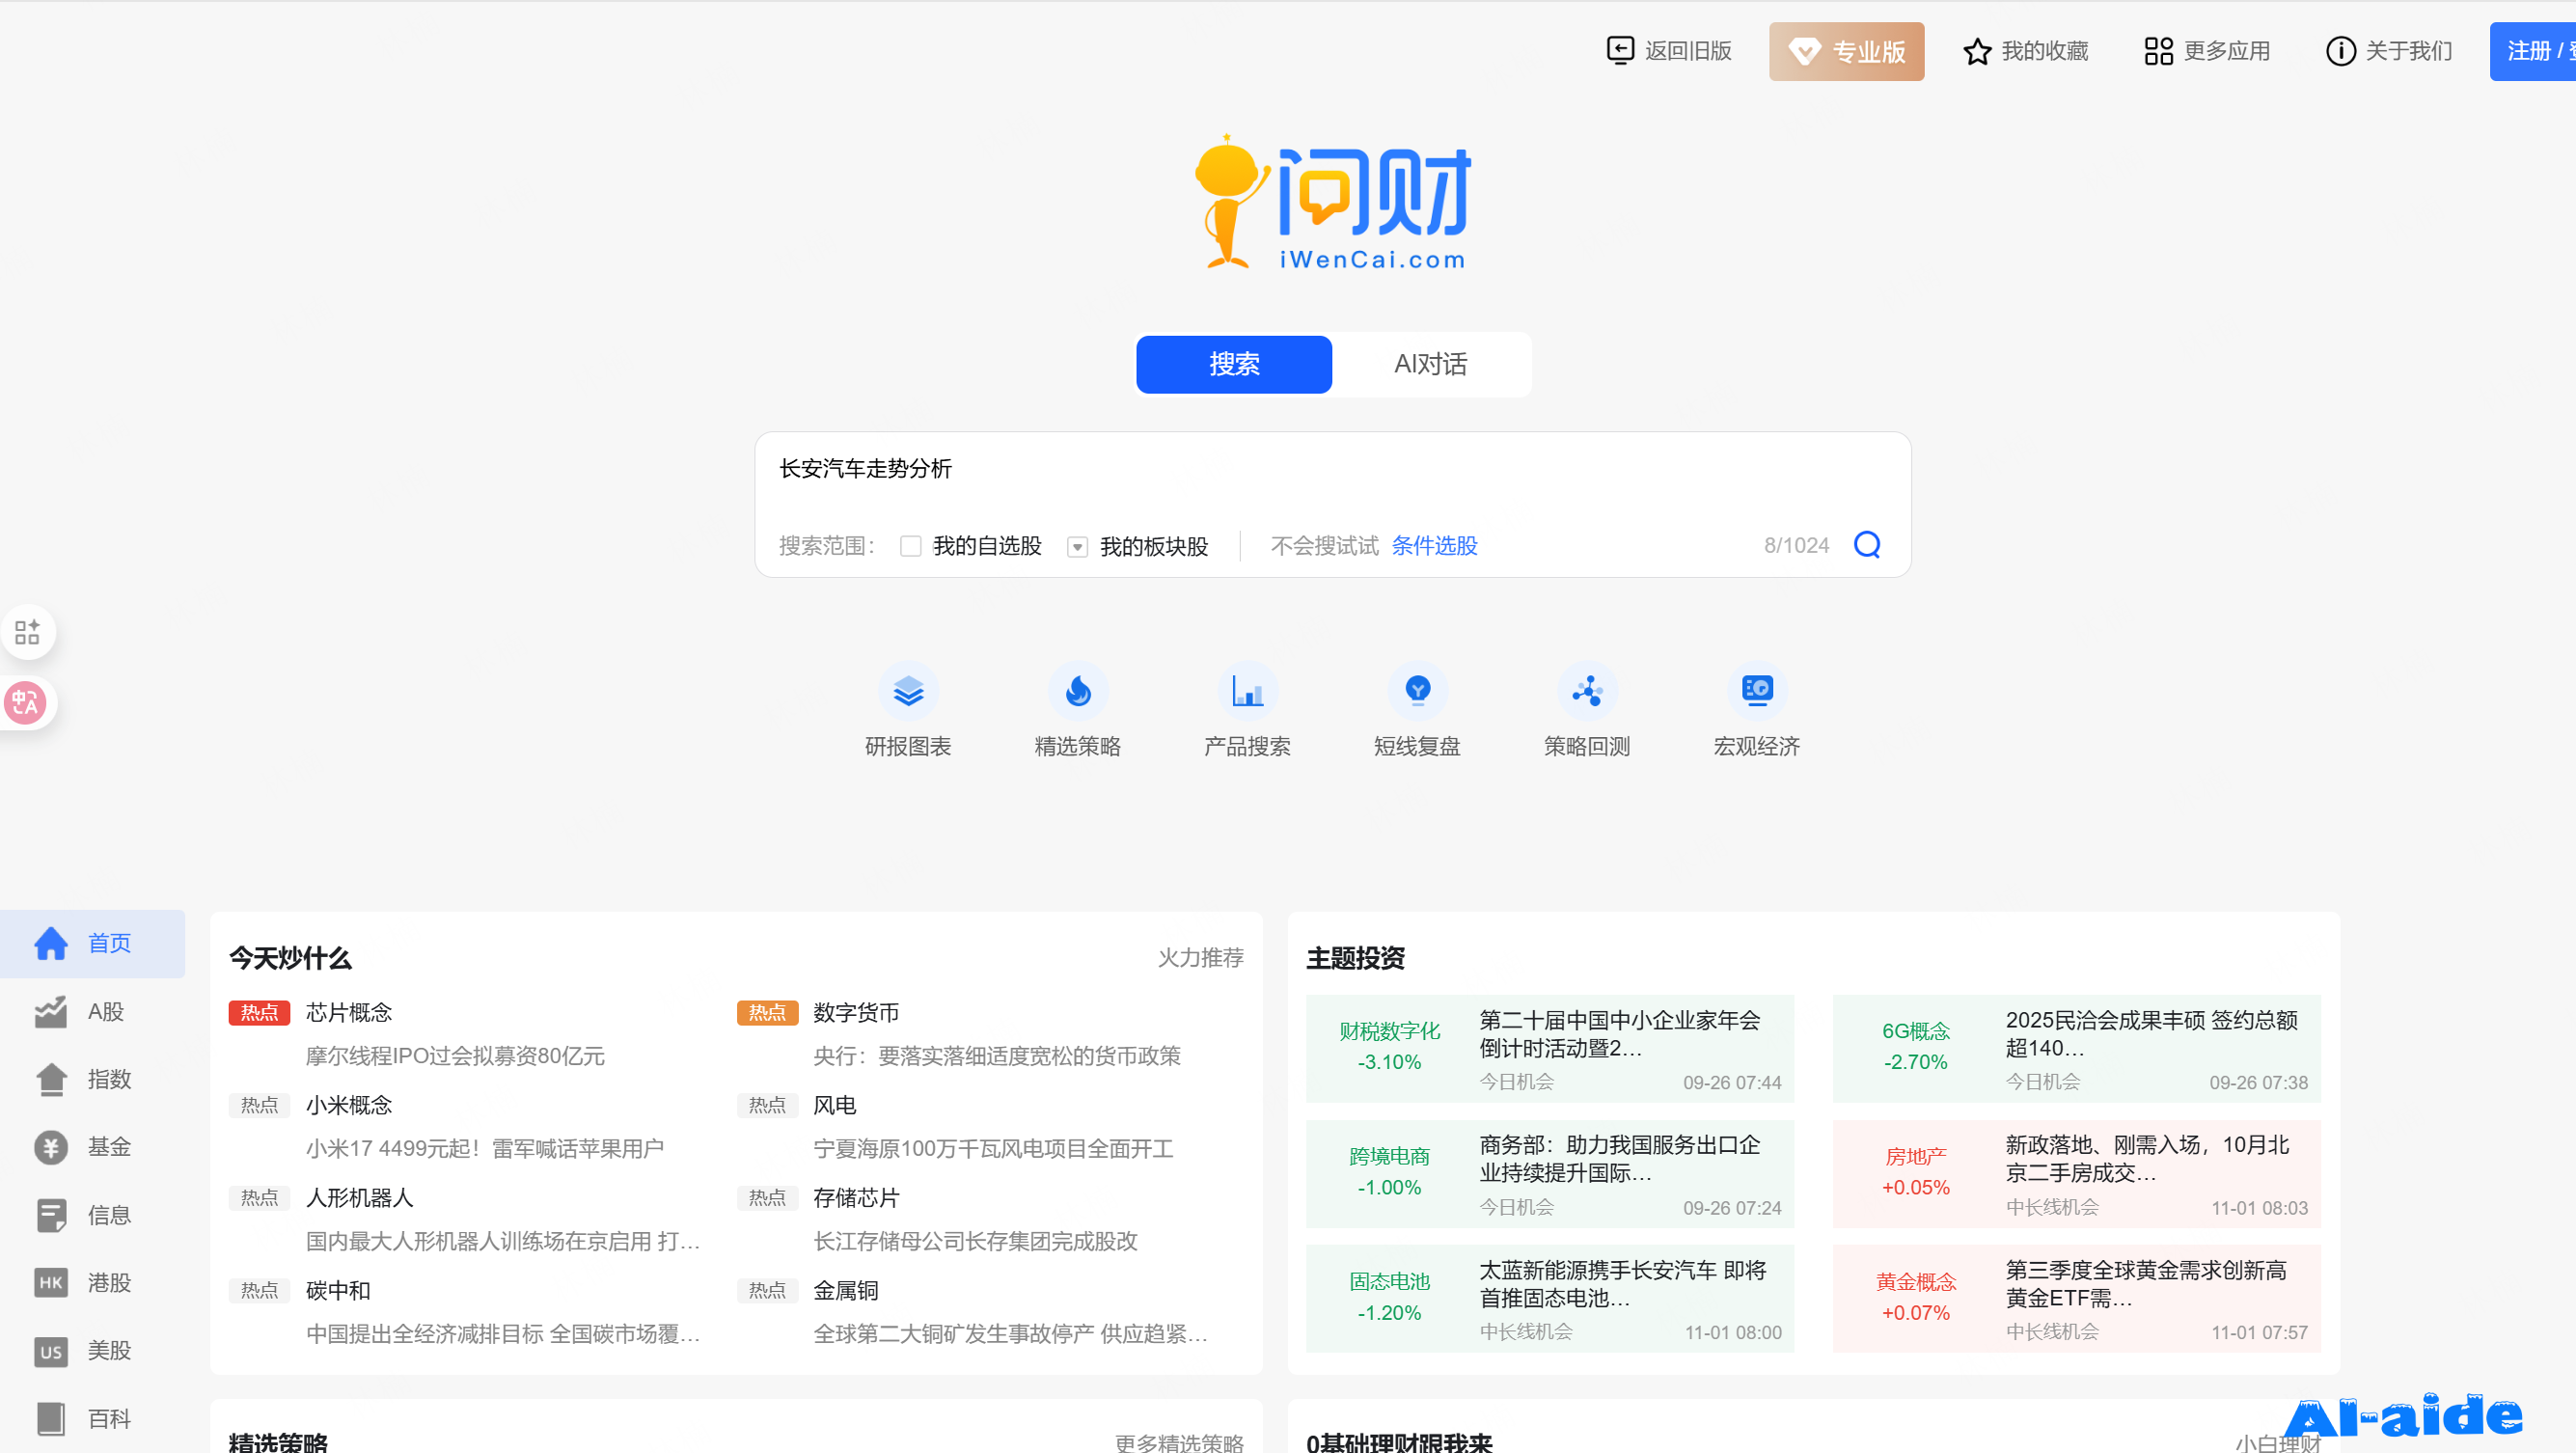Open the 宏观经济 screen icon
2576x1453 pixels.
pos(1757,690)
